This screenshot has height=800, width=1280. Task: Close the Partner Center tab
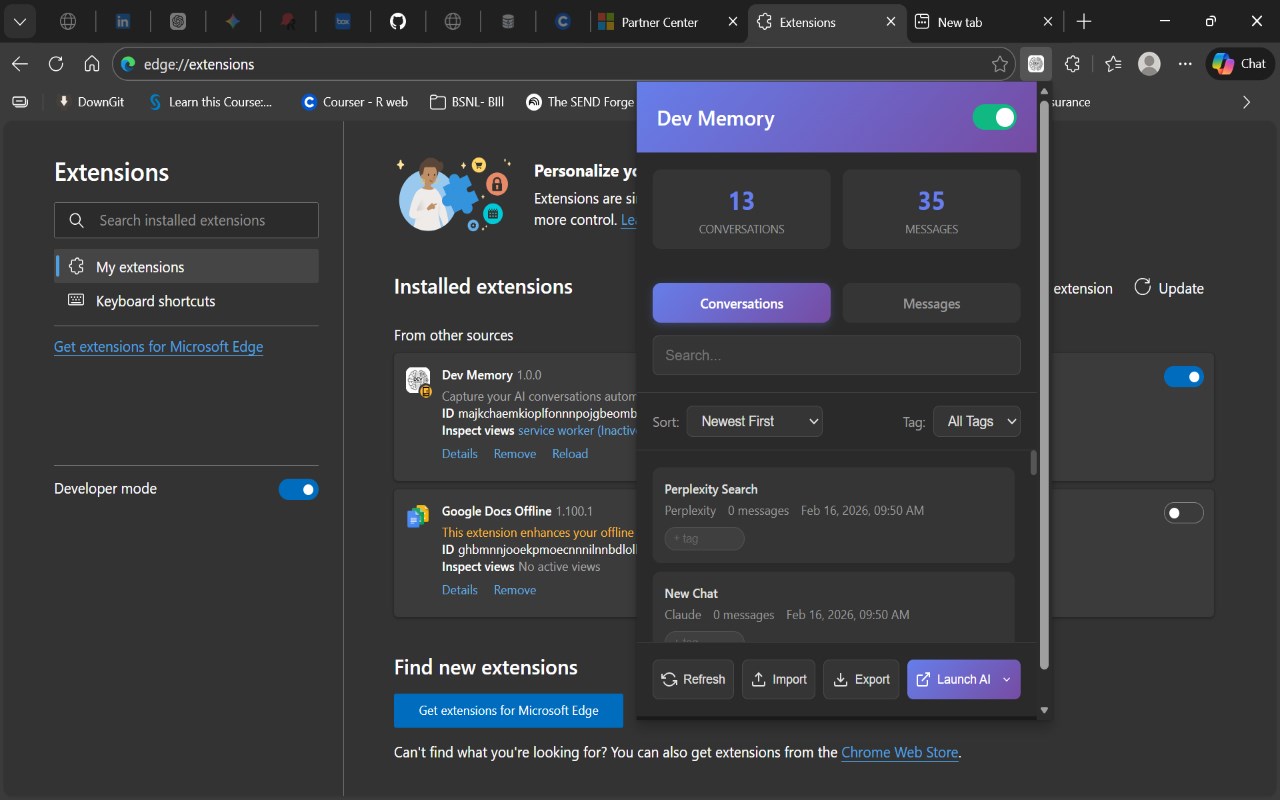[732, 22]
